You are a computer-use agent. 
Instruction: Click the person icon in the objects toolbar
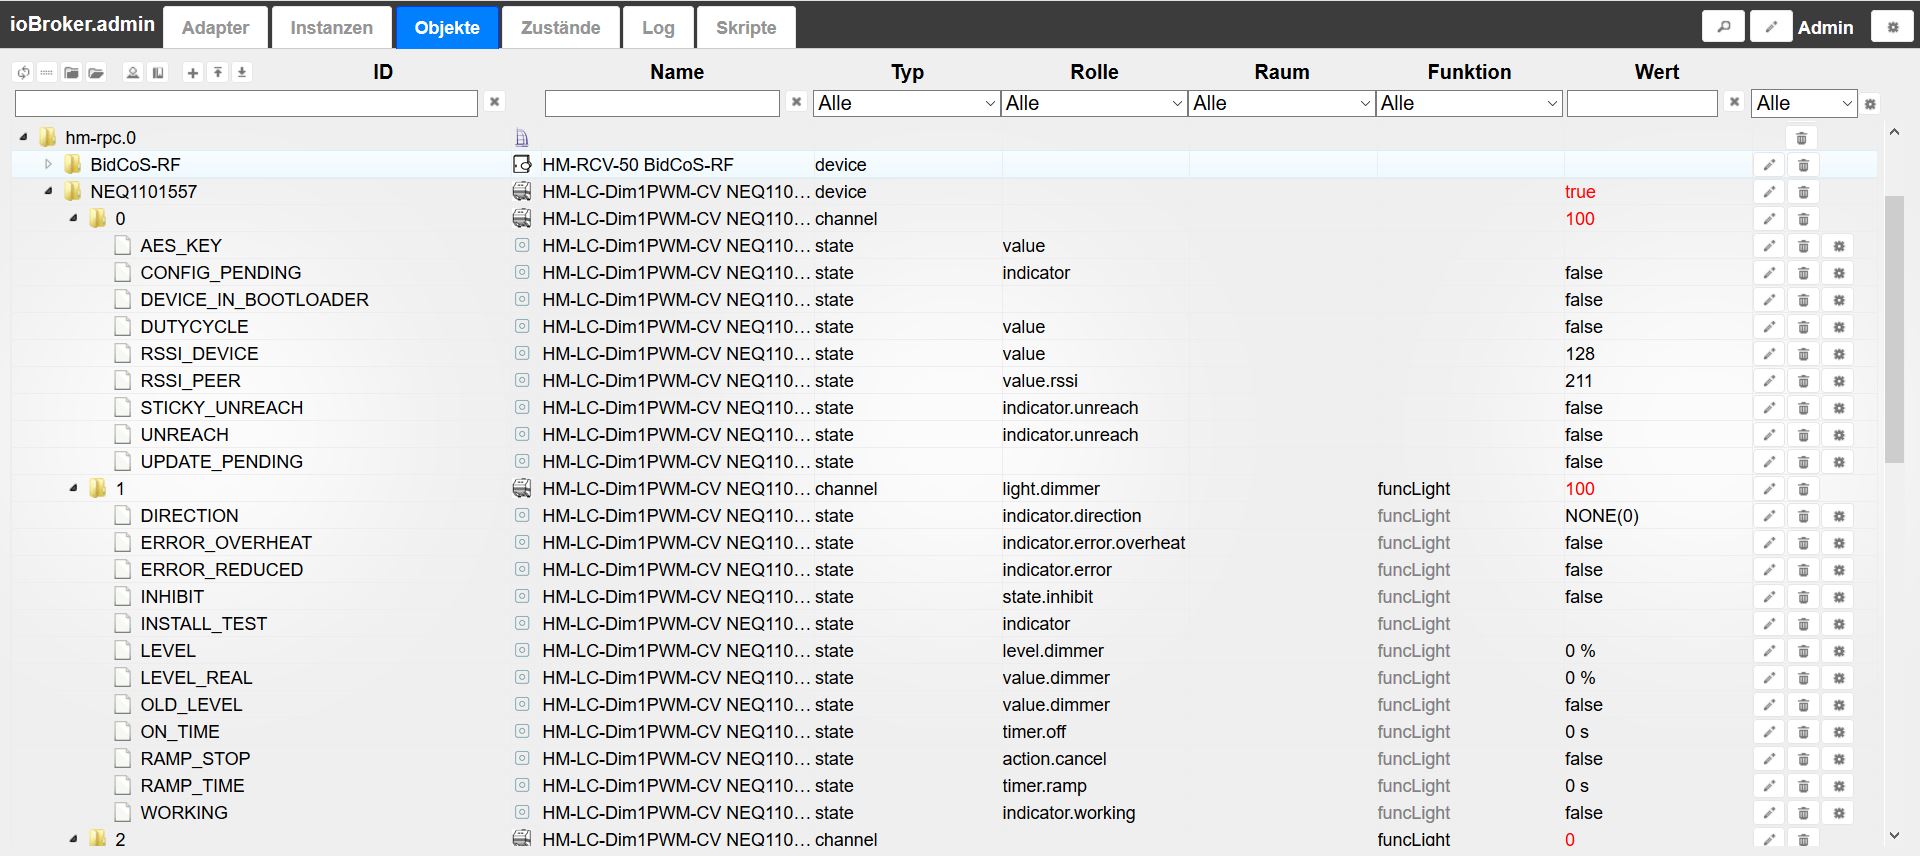pos(133,73)
